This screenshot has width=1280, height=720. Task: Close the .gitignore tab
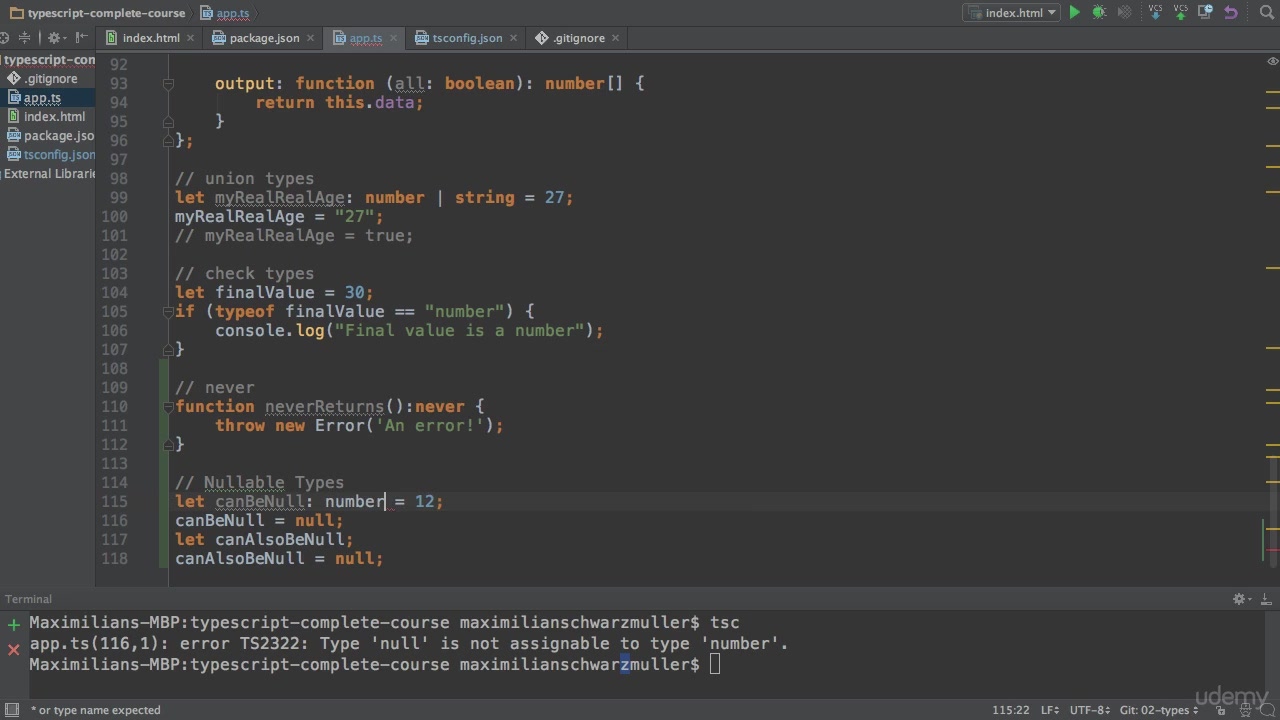(615, 38)
